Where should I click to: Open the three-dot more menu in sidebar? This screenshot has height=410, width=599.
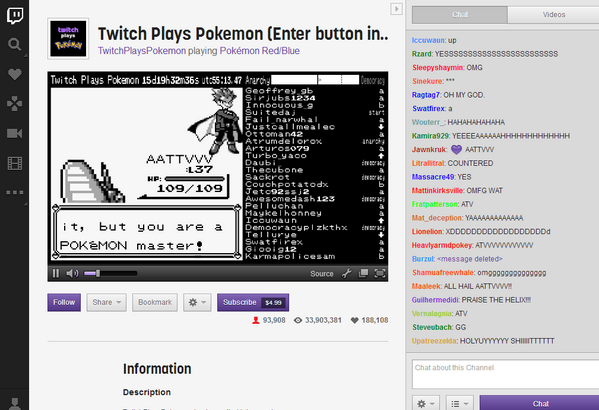click(15, 192)
